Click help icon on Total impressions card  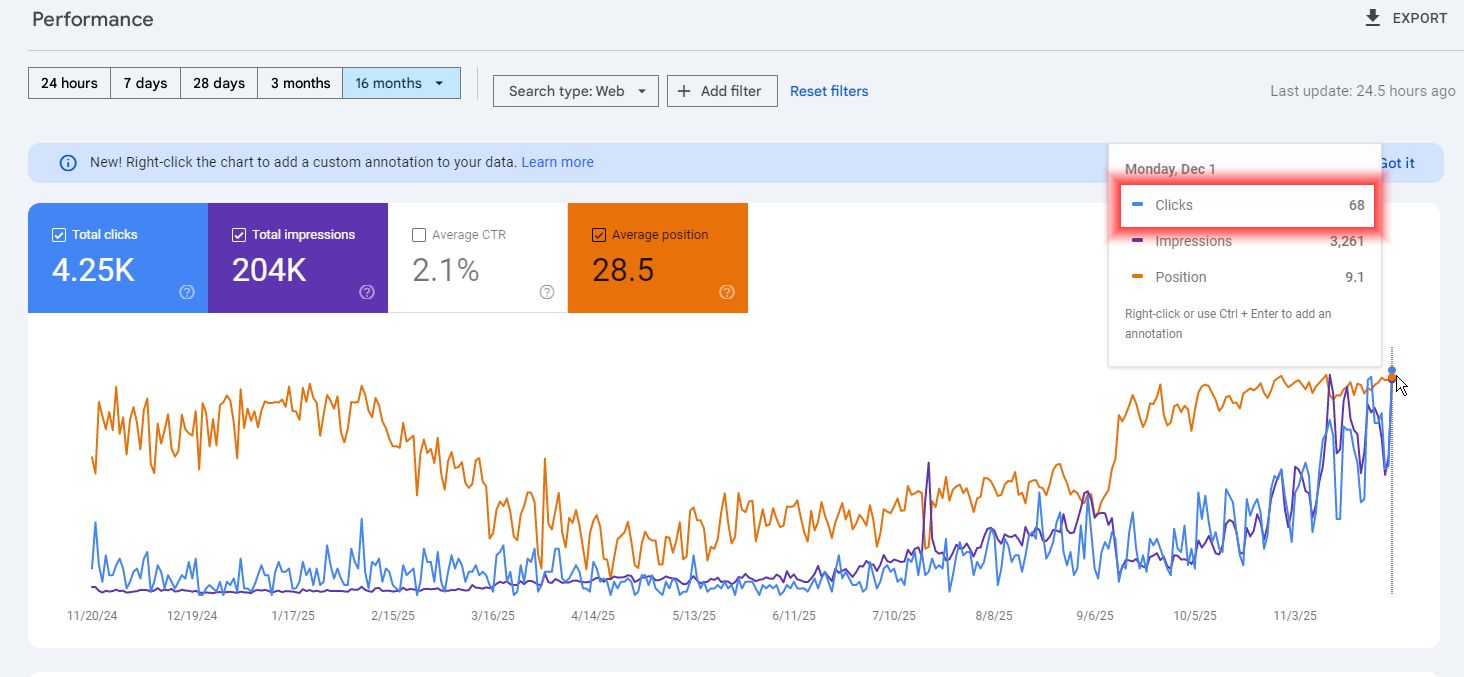coord(367,292)
